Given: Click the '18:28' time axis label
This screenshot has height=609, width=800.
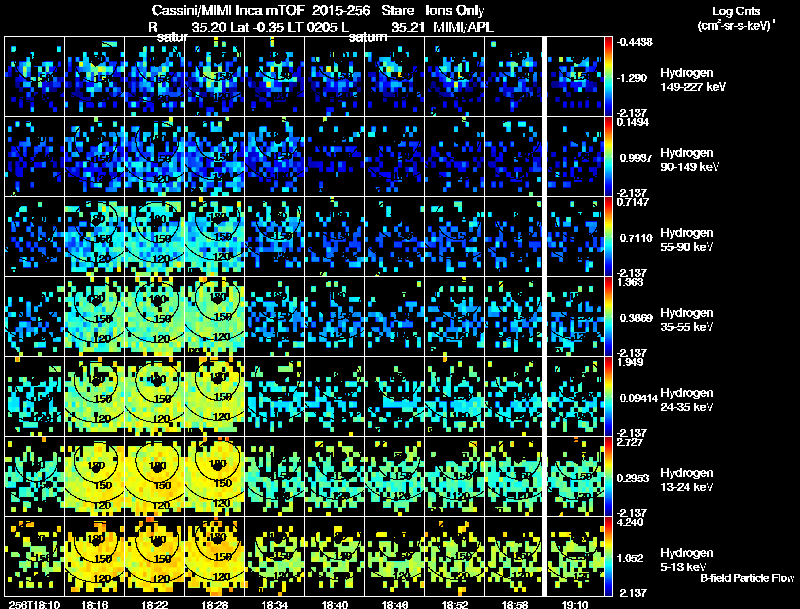Looking at the screenshot, I should click(215, 605).
